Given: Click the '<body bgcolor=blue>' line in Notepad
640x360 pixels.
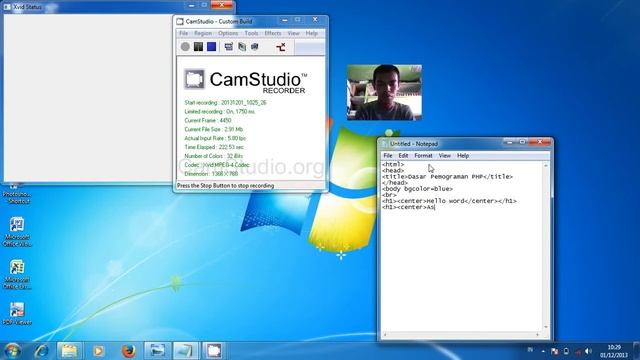Looking at the screenshot, I should pos(418,189).
